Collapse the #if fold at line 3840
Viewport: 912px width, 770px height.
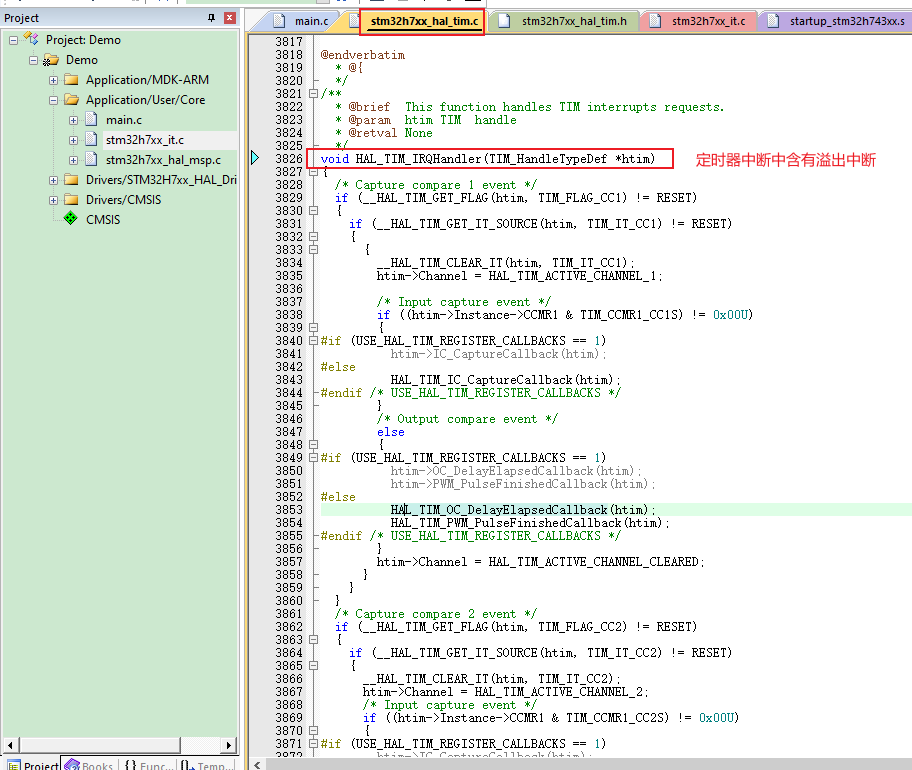point(314,341)
